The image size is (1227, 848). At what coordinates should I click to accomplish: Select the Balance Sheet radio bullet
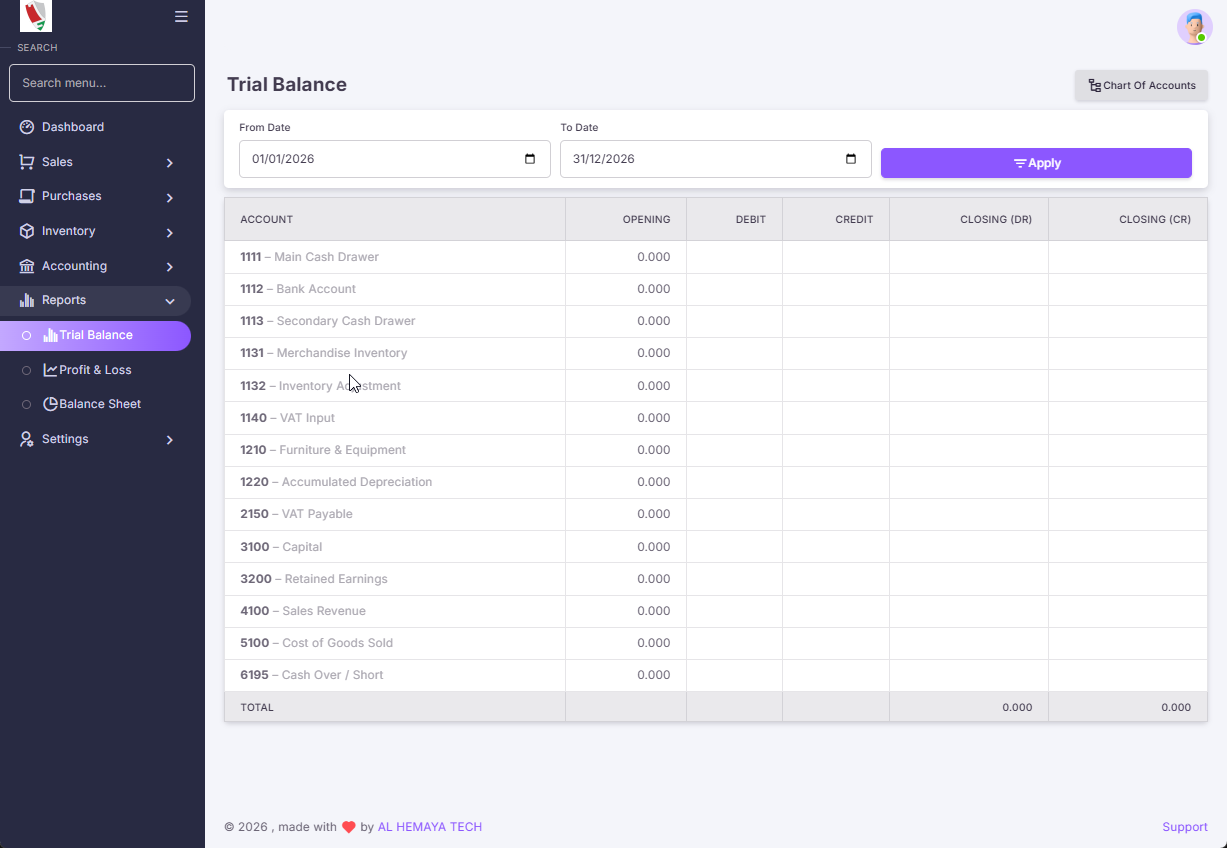pyautogui.click(x=27, y=404)
